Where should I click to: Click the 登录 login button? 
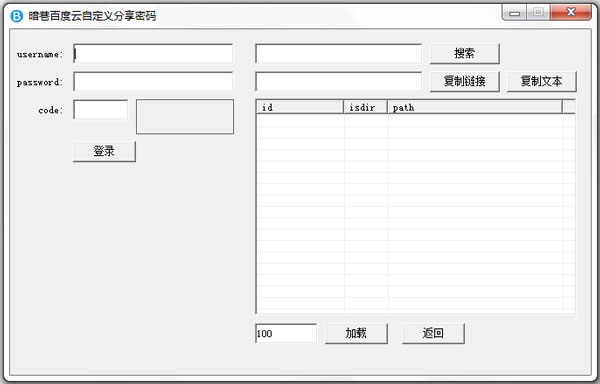click(x=104, y=151)
